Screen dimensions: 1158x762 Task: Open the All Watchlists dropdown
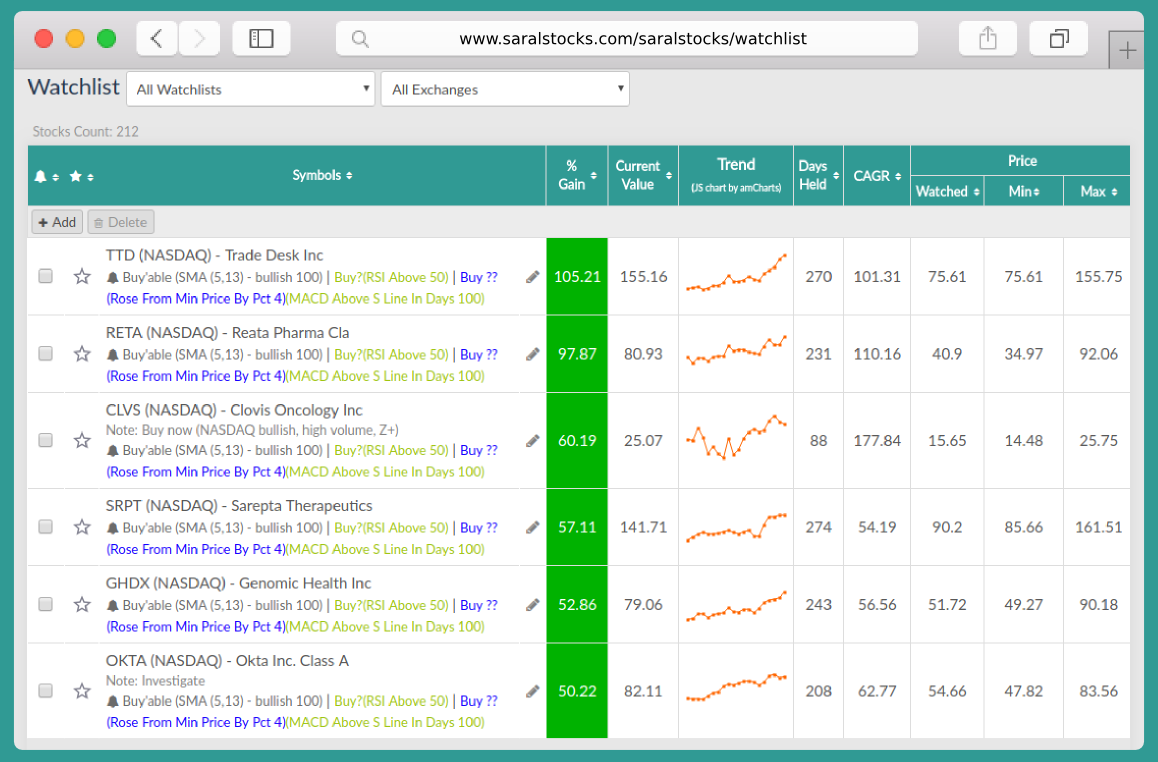251,89
